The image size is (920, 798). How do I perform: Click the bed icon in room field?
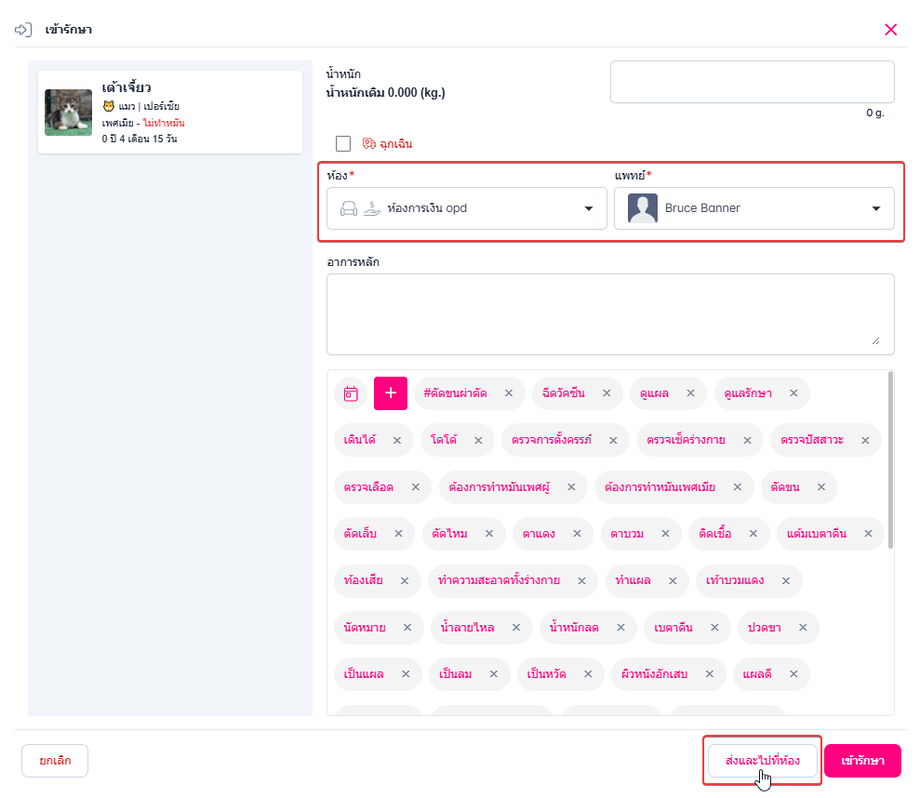349,208
